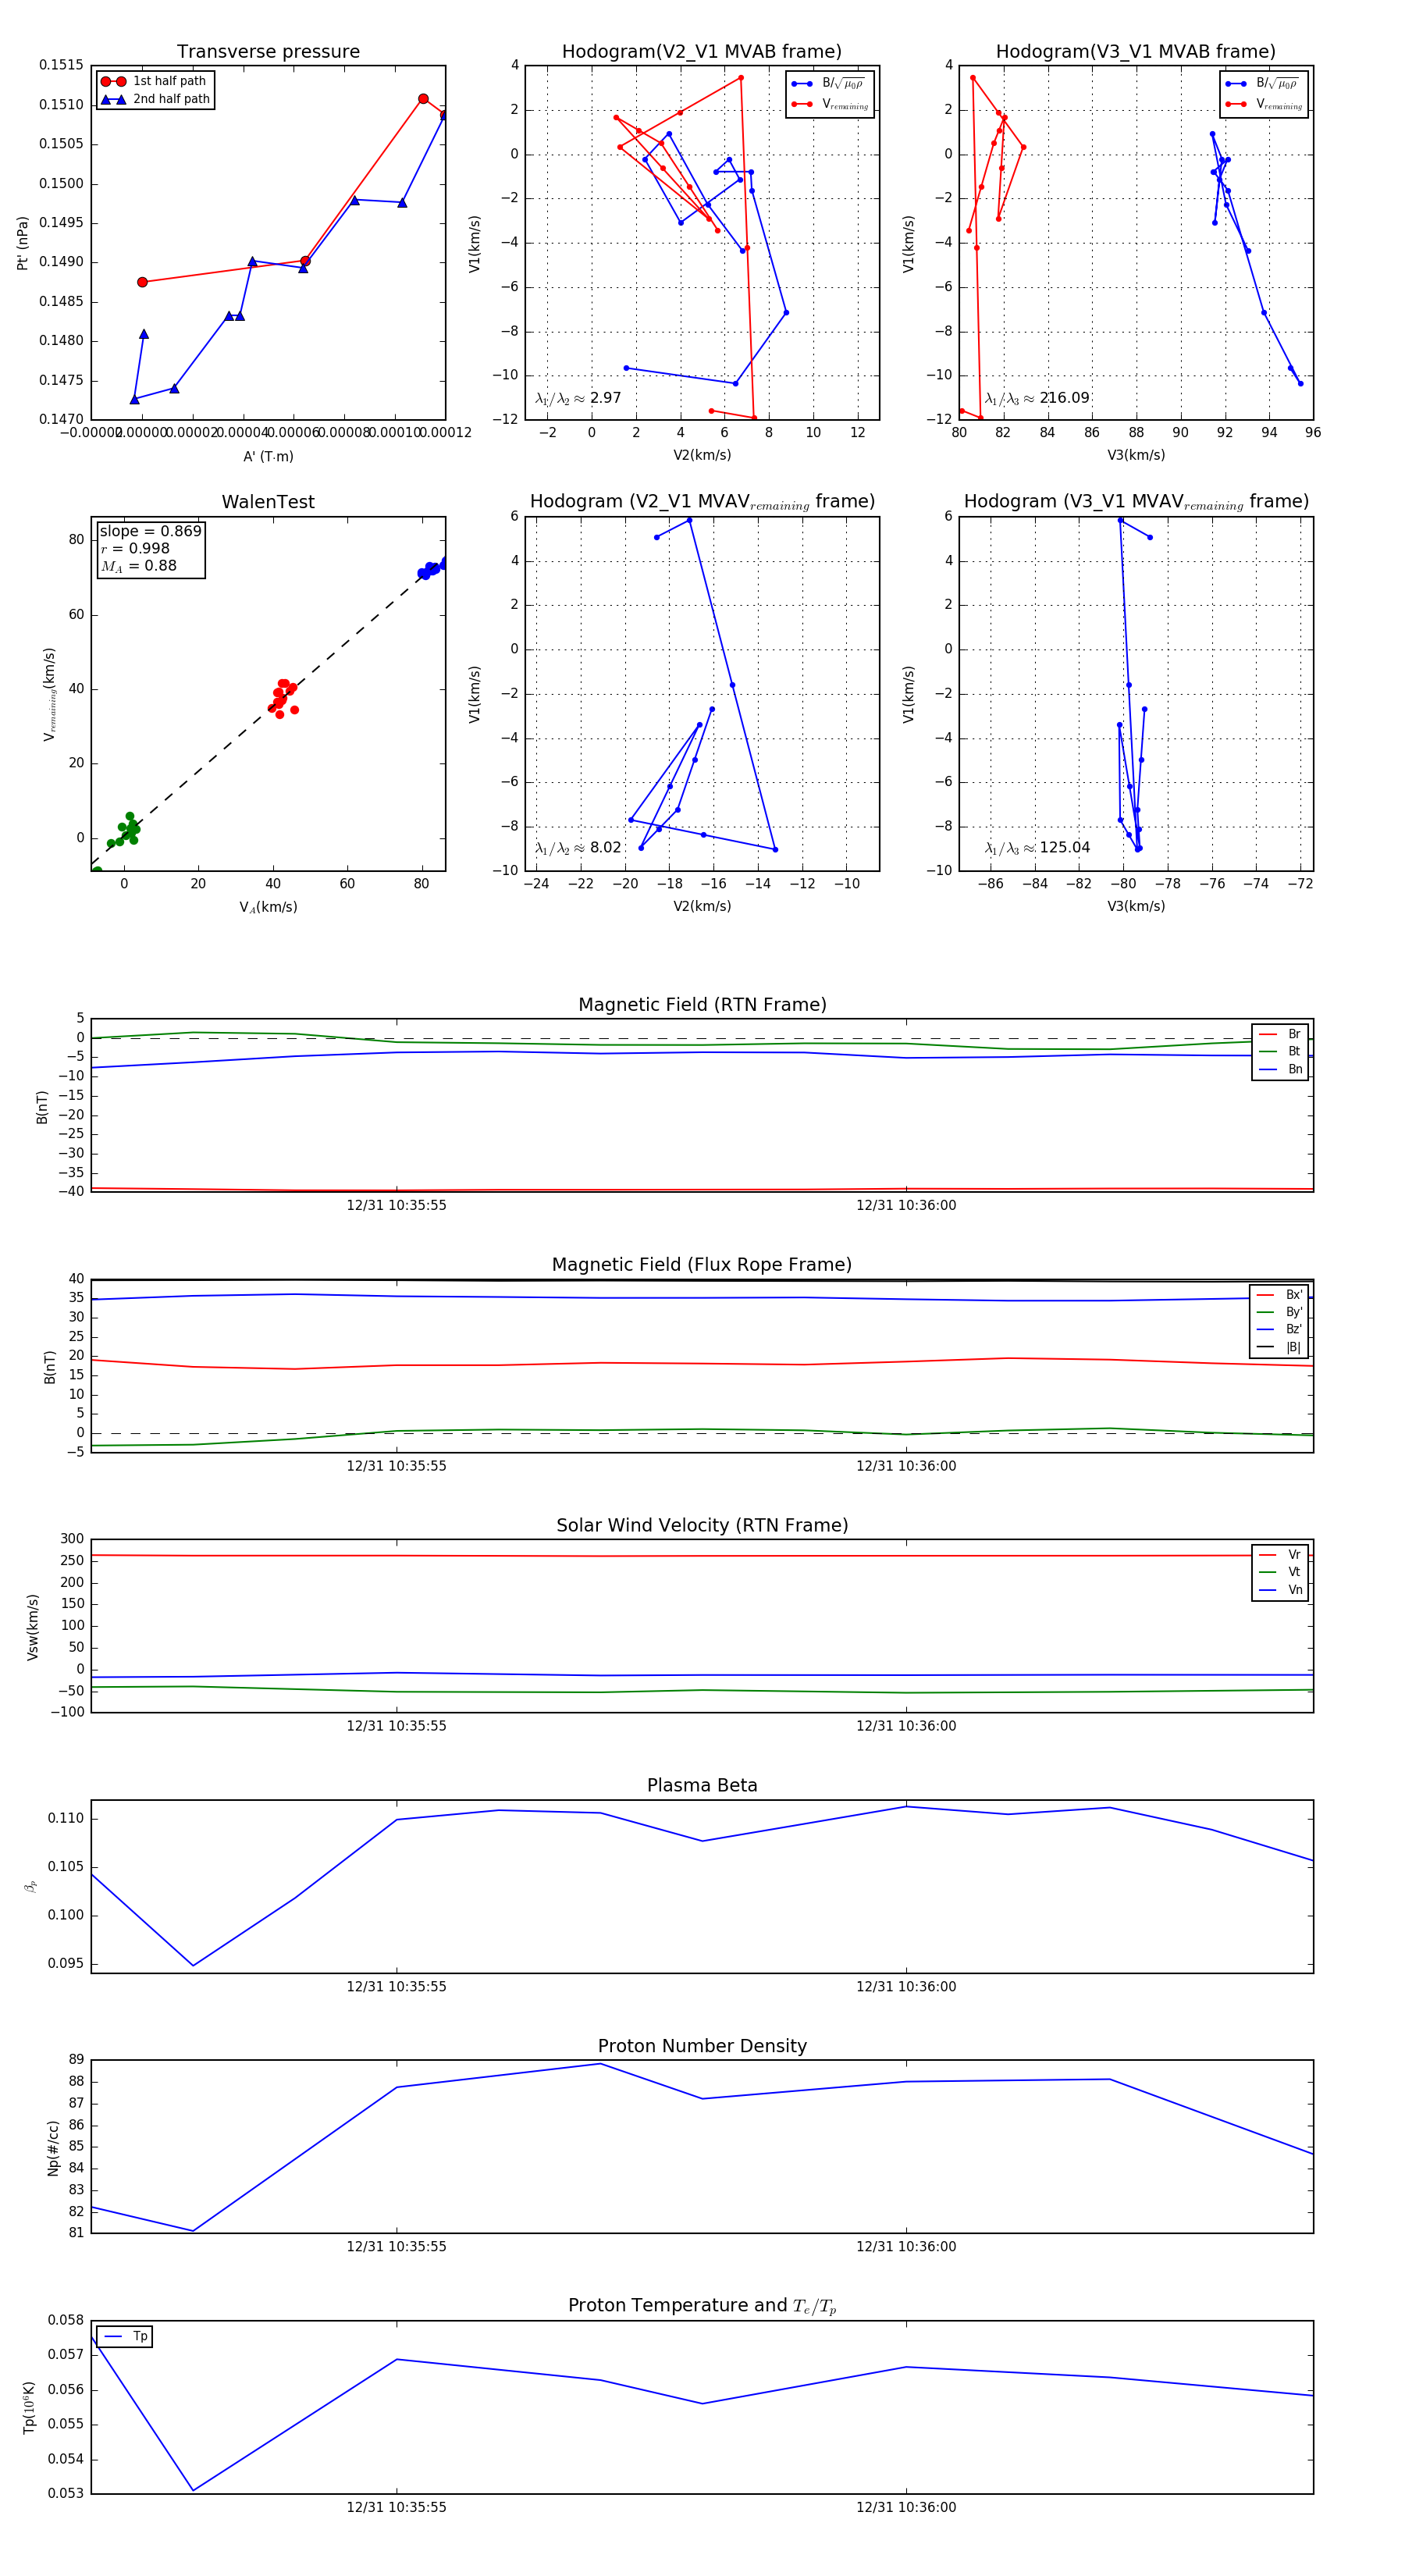Click the 'Hodogram(V2_V1 MVAB frame)' title
The width and height of the screenshot is (1405, 2576).
[x=701, y=52]
